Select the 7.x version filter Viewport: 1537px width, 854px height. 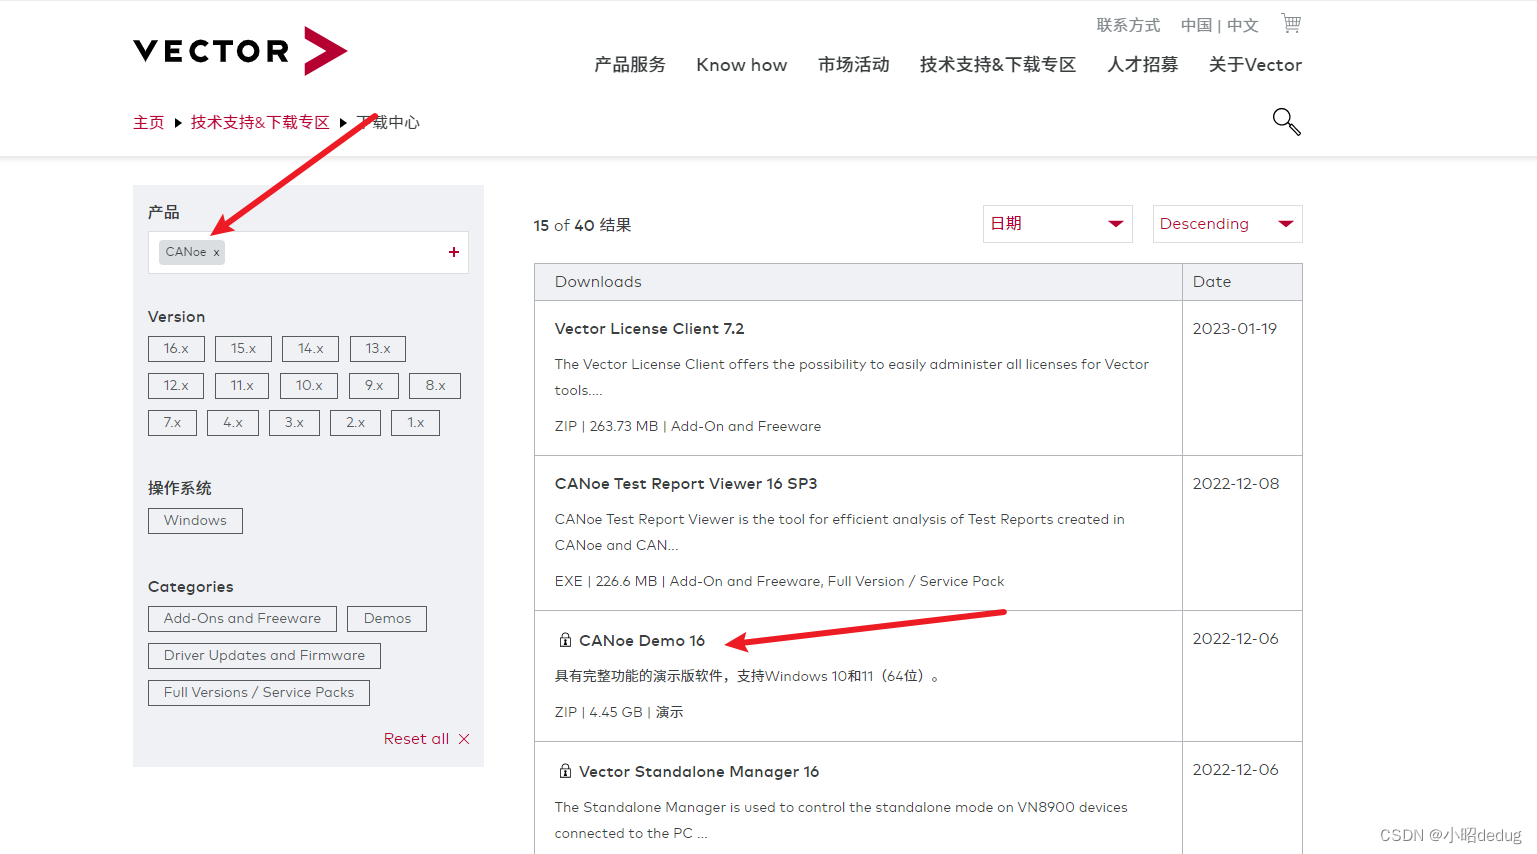(172, 423)
